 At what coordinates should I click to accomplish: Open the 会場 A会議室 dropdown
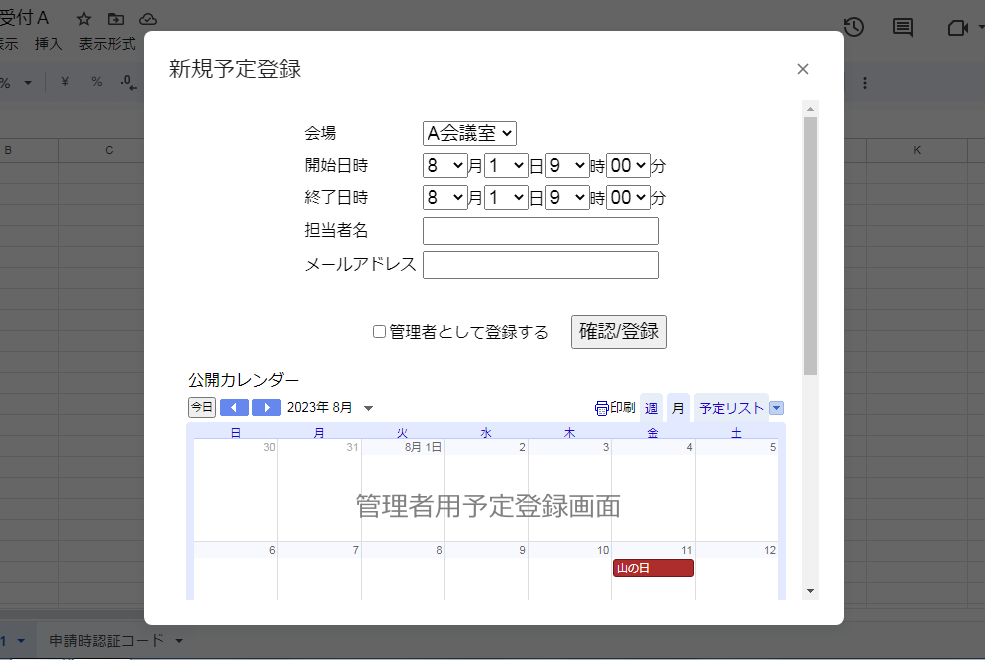pyautogui.click(x=470, y=133)
